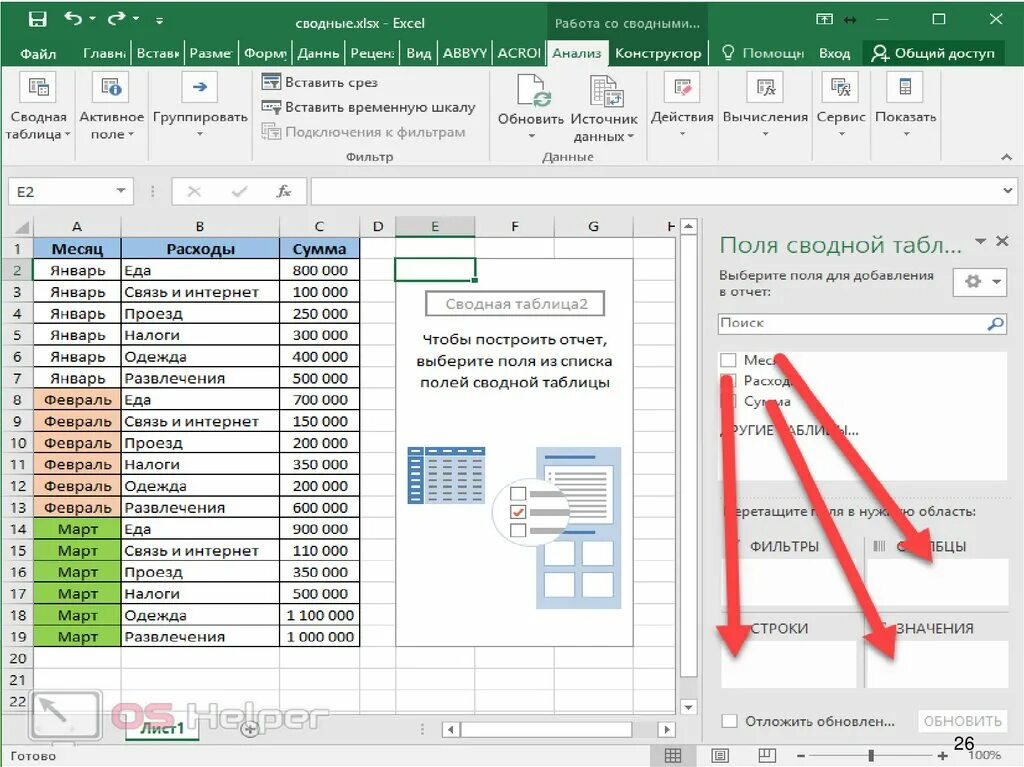The width and height of the screenshot is (1024, 767).
Task: Click the zoom in plus button
Action: 942,756
